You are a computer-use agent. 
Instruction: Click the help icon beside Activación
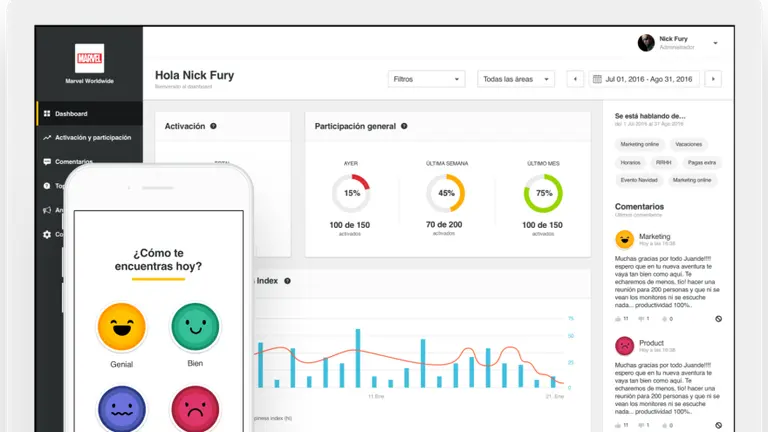(214, 126)
